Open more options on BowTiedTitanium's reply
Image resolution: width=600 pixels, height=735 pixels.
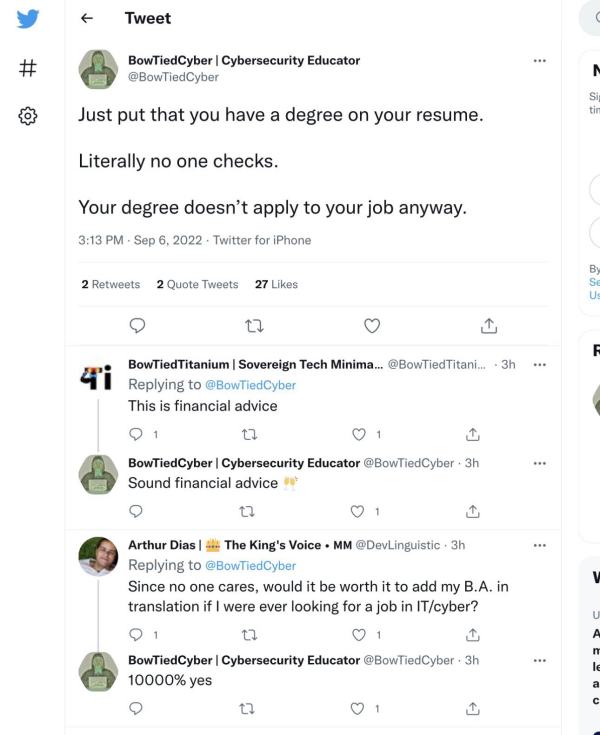click(540, 365)
